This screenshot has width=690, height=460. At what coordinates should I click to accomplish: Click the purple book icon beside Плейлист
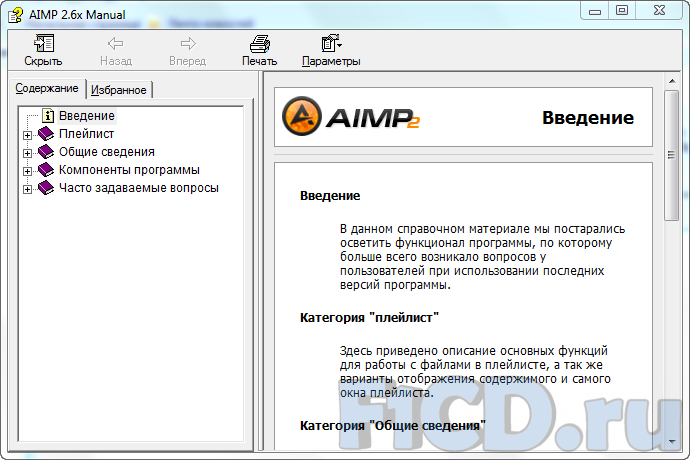pyautogui.click(x=46, y=134)
